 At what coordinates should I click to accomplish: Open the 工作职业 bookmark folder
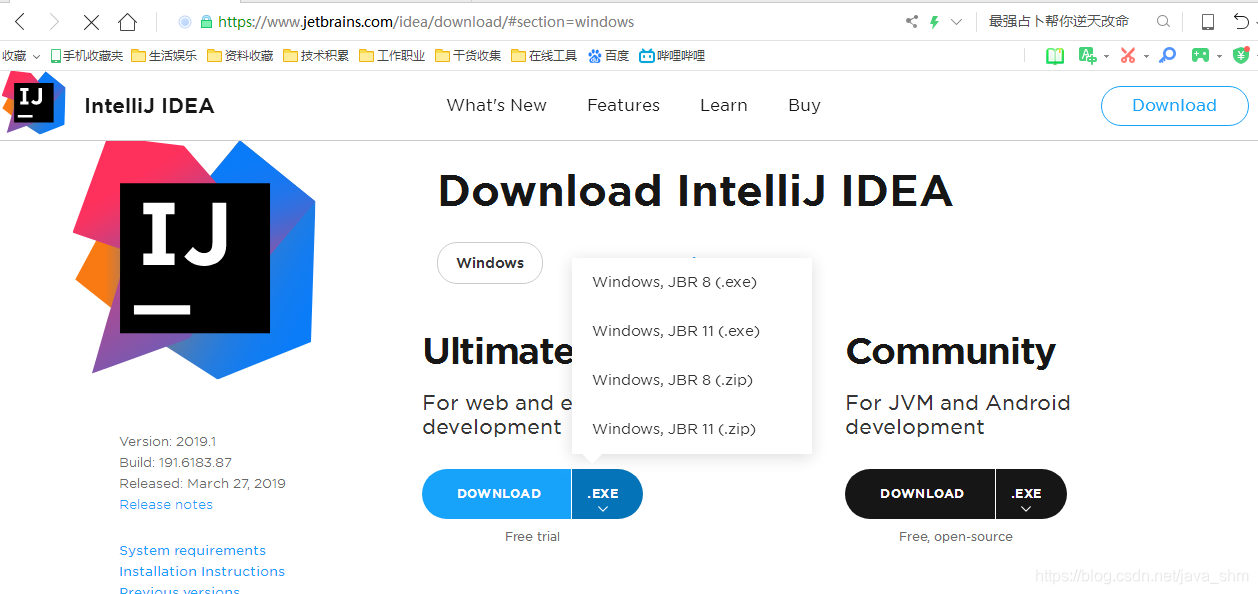(392, 56)
